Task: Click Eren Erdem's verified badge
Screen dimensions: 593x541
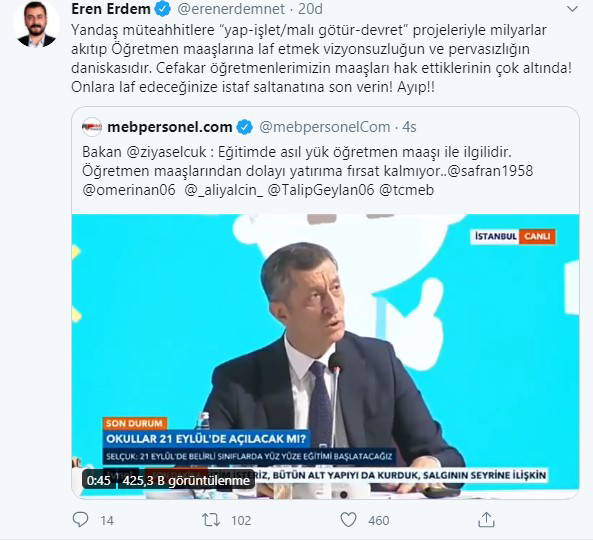Action: (163, 9)
